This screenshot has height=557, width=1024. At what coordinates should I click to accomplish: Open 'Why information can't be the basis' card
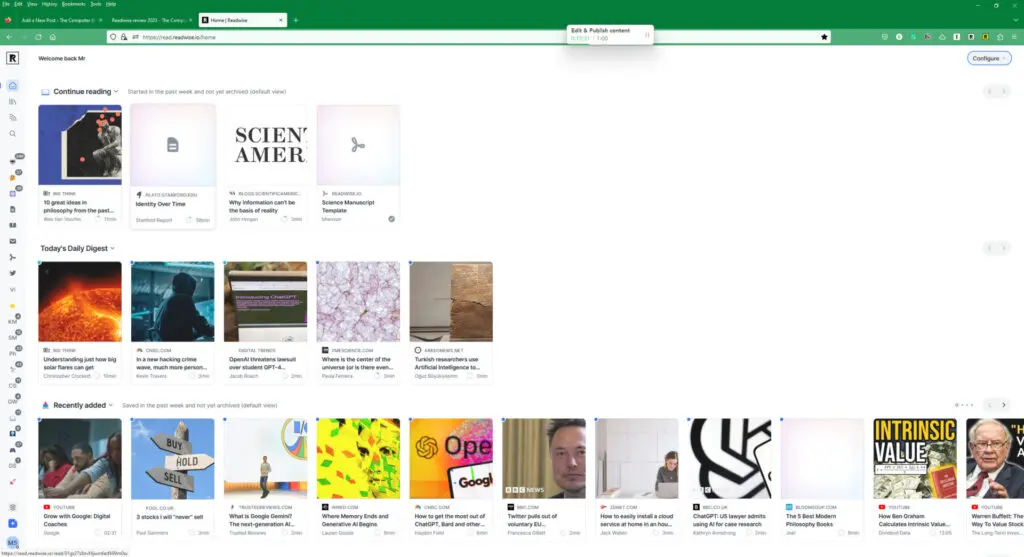click(265, 164)
